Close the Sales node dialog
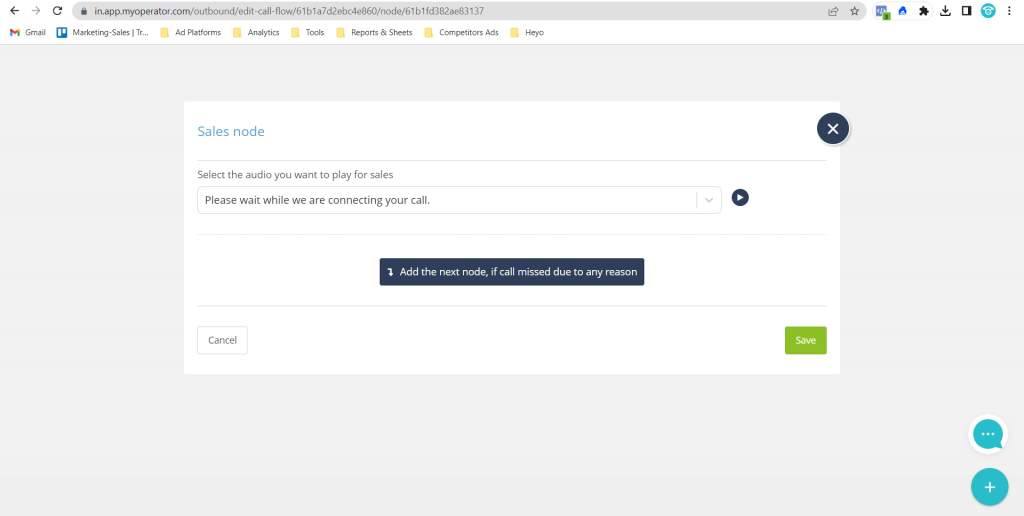1024x516 pixels. coord(833,129)
